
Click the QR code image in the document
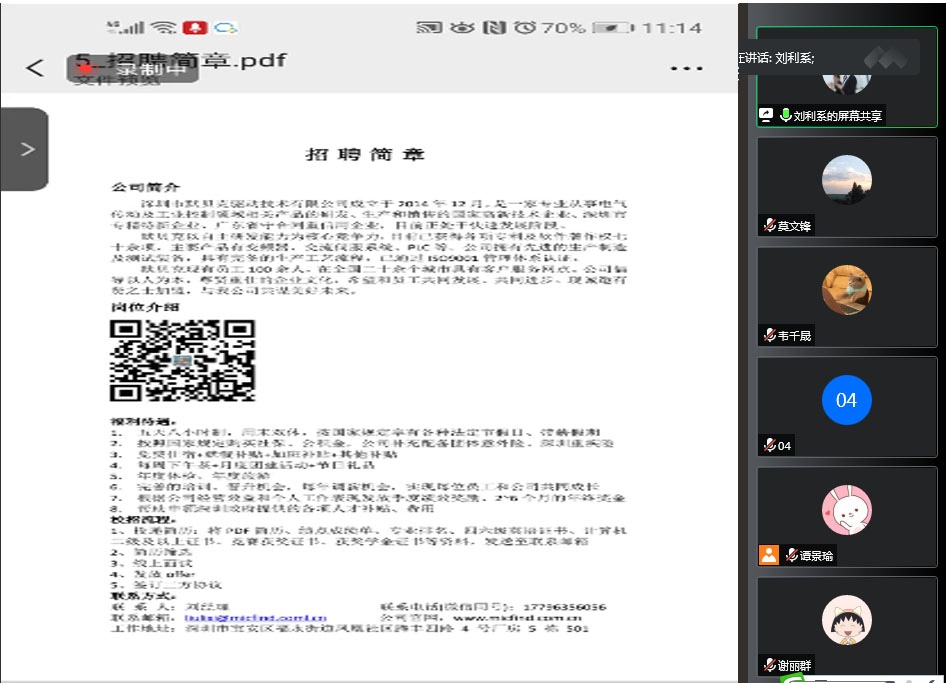(182, 360)
